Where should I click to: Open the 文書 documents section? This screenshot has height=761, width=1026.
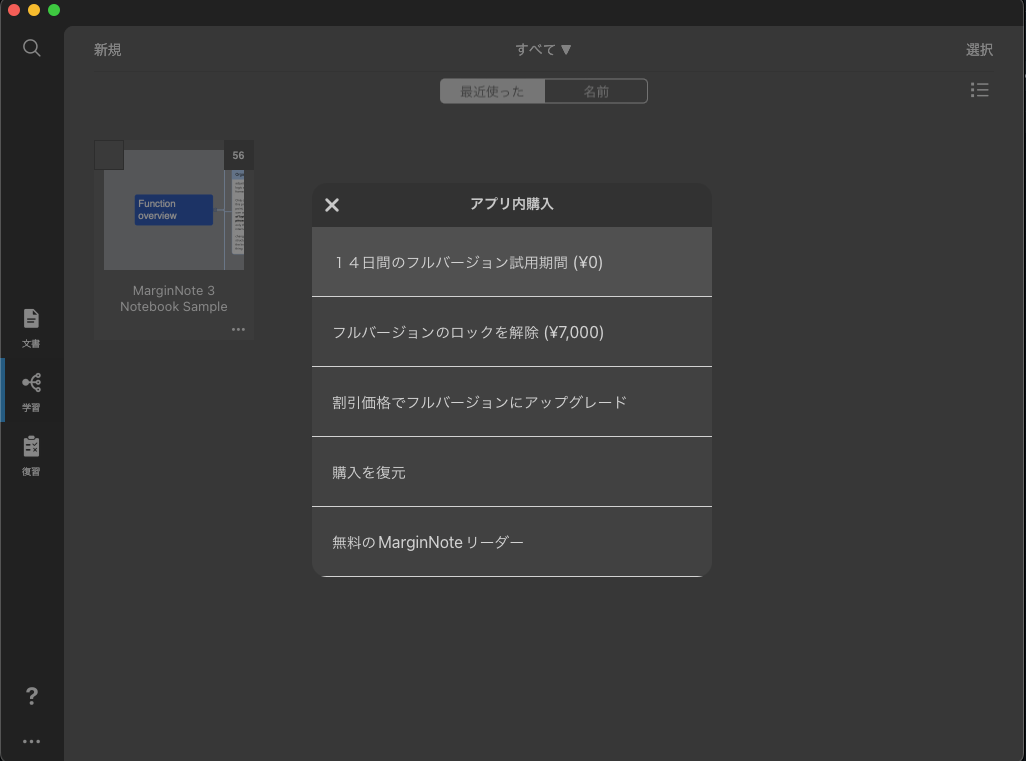(31, 328)
